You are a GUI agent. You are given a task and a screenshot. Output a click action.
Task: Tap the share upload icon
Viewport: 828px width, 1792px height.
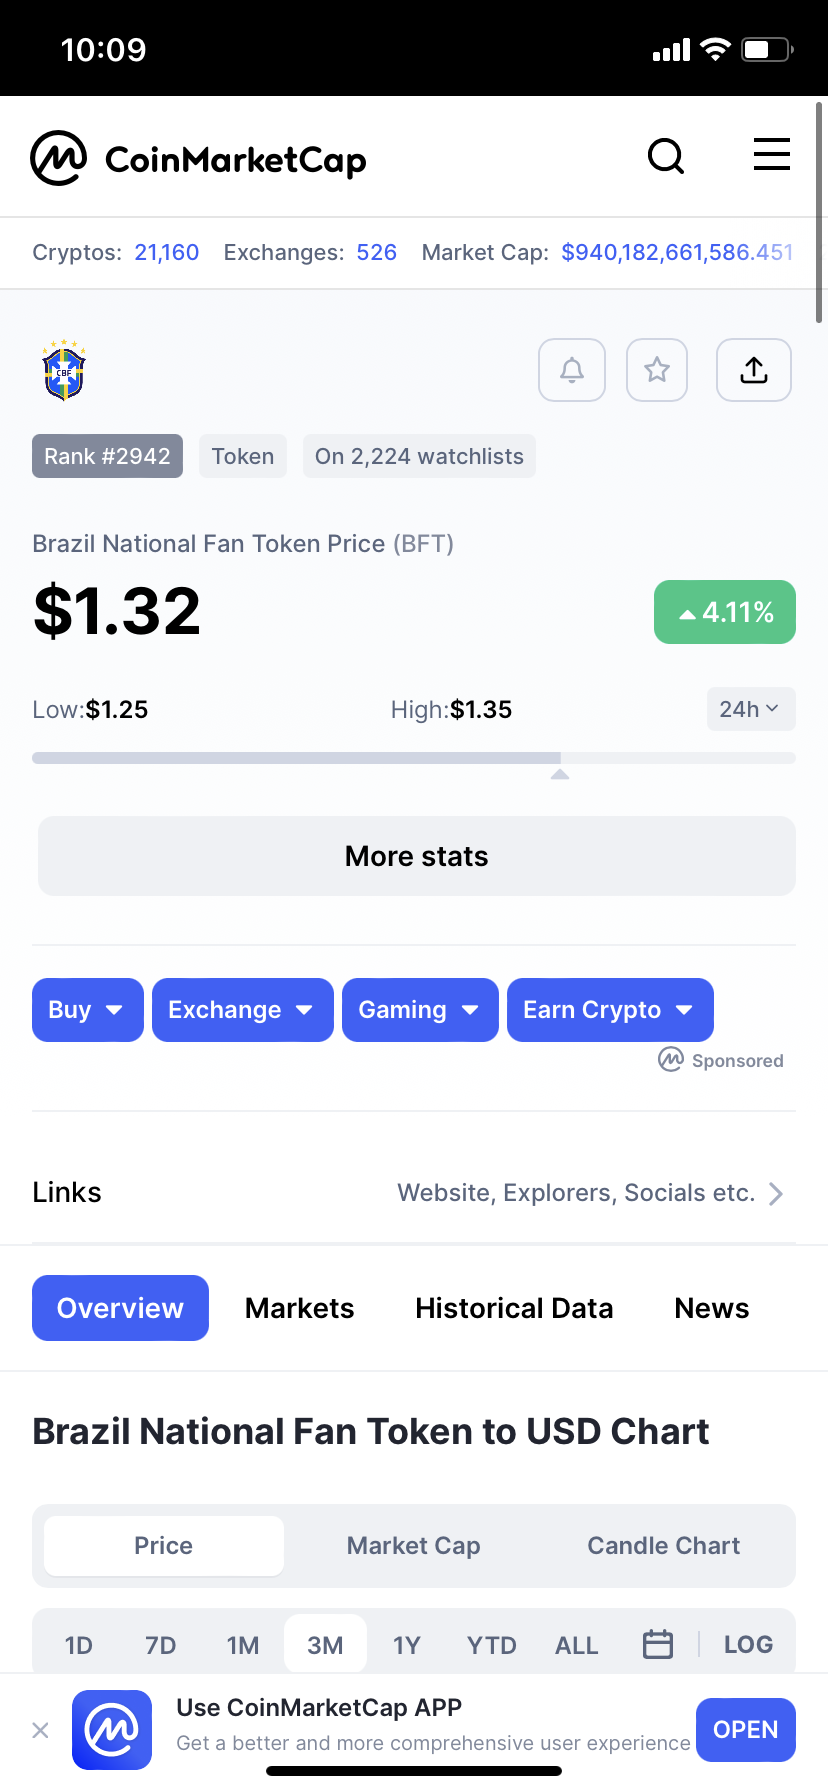click(x=754, y=370)
